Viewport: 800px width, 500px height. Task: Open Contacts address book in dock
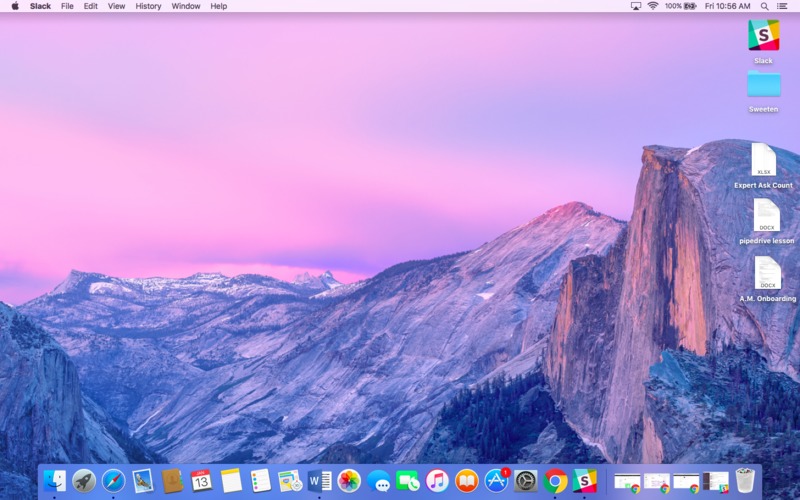(x=172, y=481)
